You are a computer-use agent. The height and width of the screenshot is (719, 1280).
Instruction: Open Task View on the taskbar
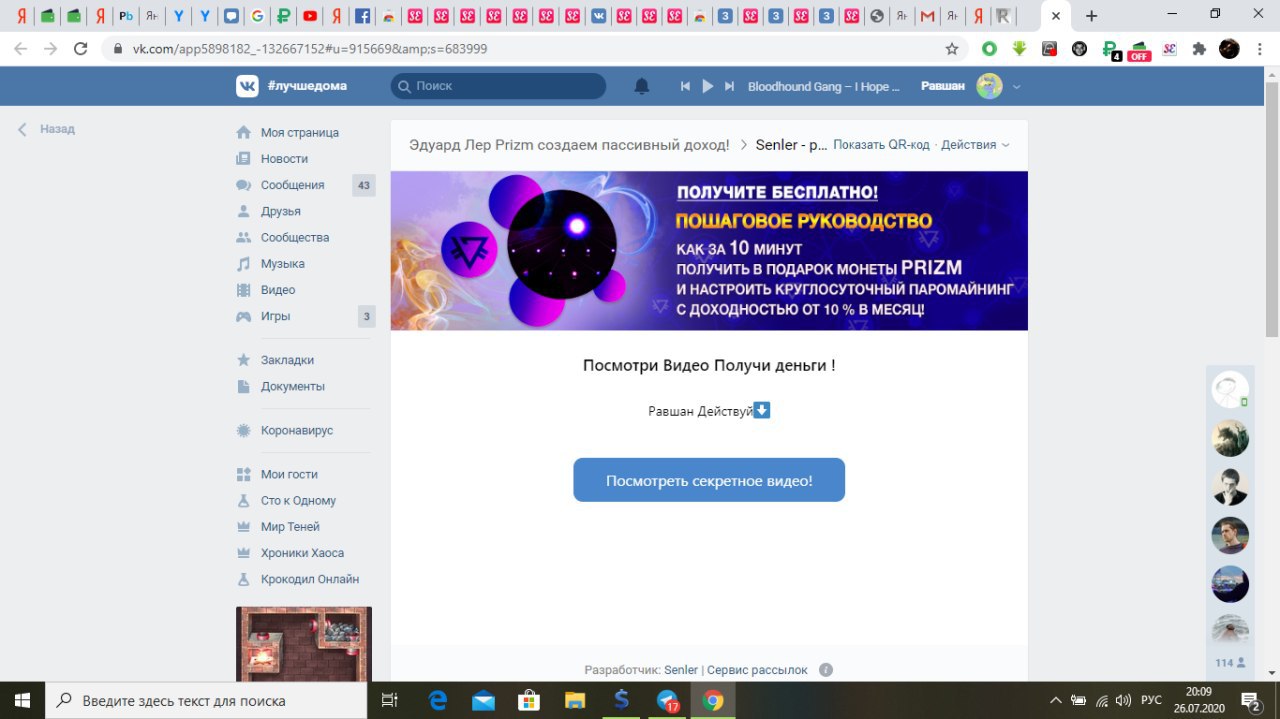391,701
